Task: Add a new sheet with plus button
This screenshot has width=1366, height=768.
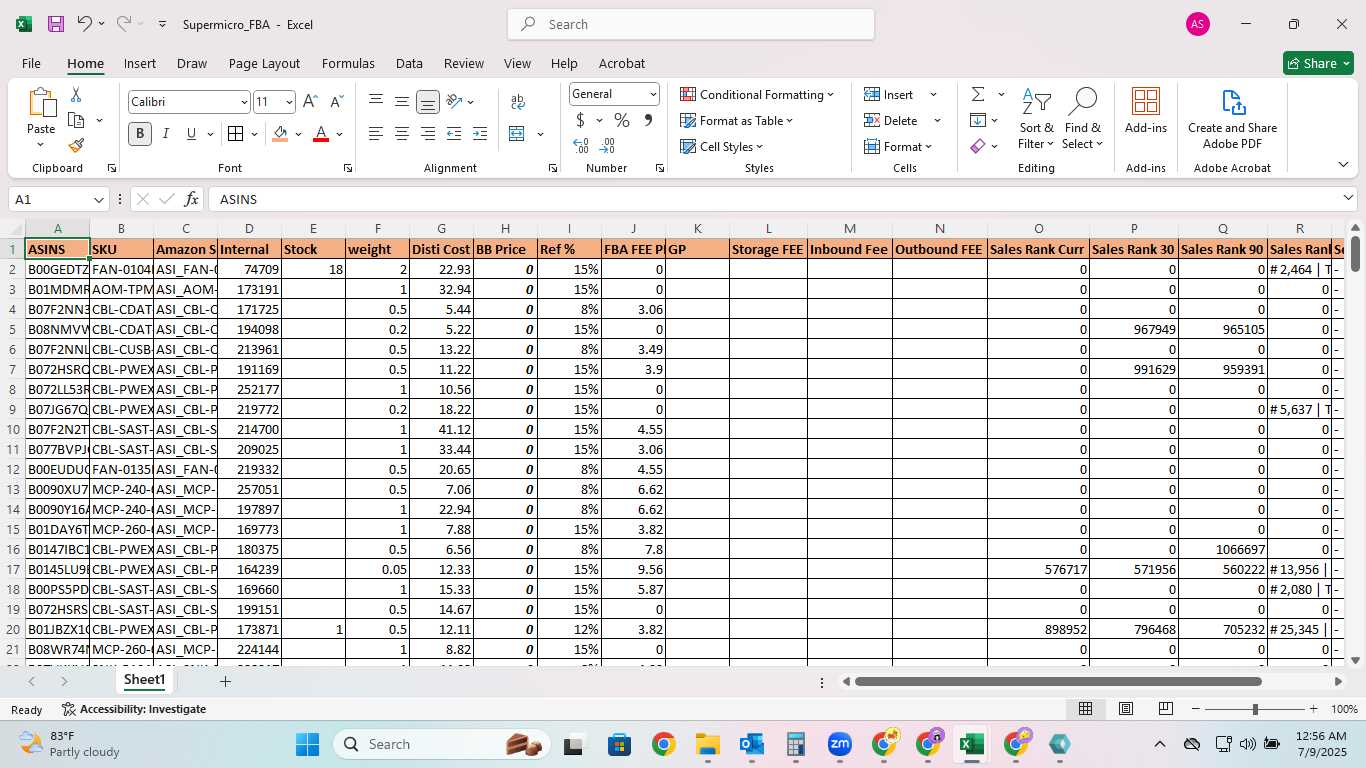Action: (x=226, y=681)
